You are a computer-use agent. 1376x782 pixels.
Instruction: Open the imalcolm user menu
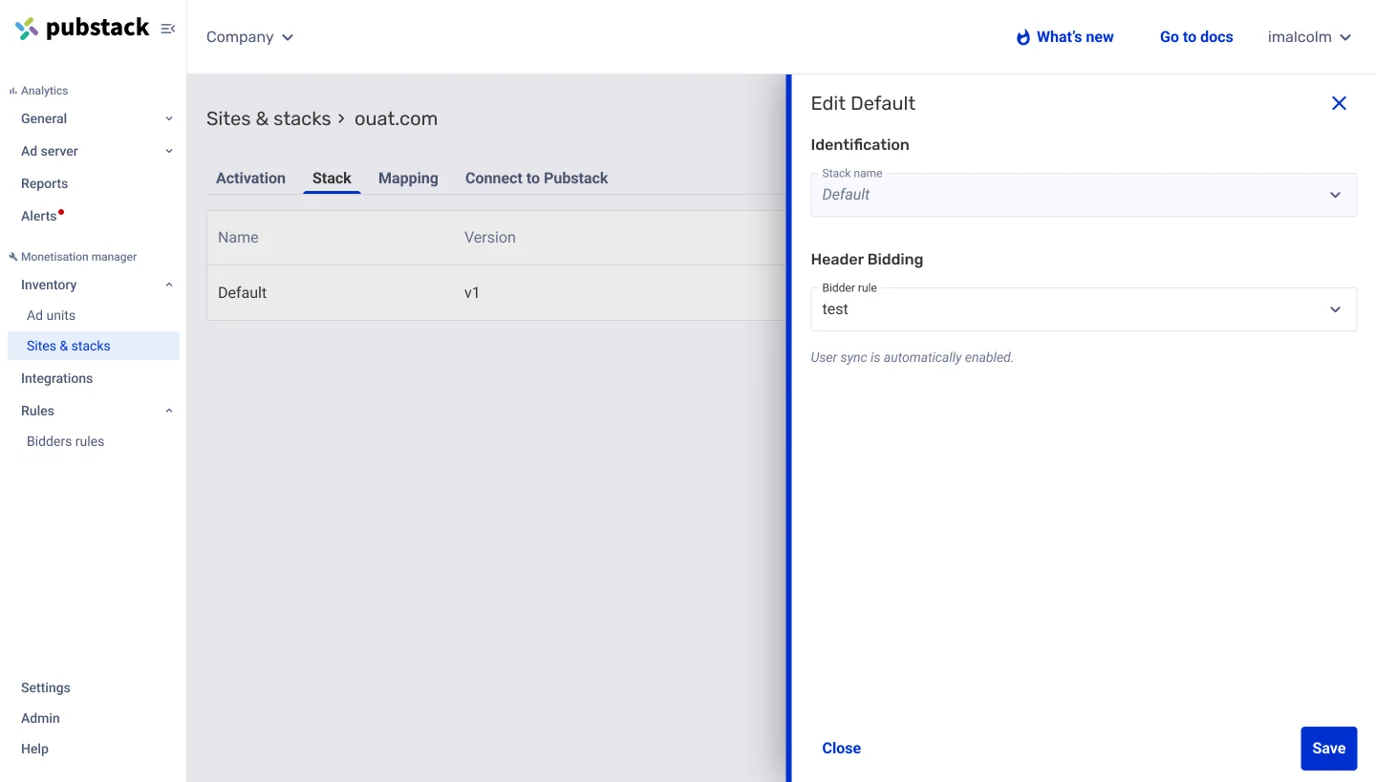tap(1308, 37)
